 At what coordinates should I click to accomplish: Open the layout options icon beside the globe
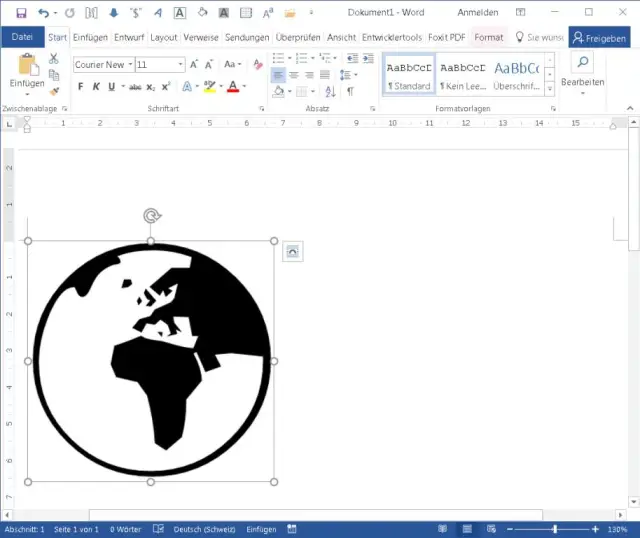pos(292,252)
